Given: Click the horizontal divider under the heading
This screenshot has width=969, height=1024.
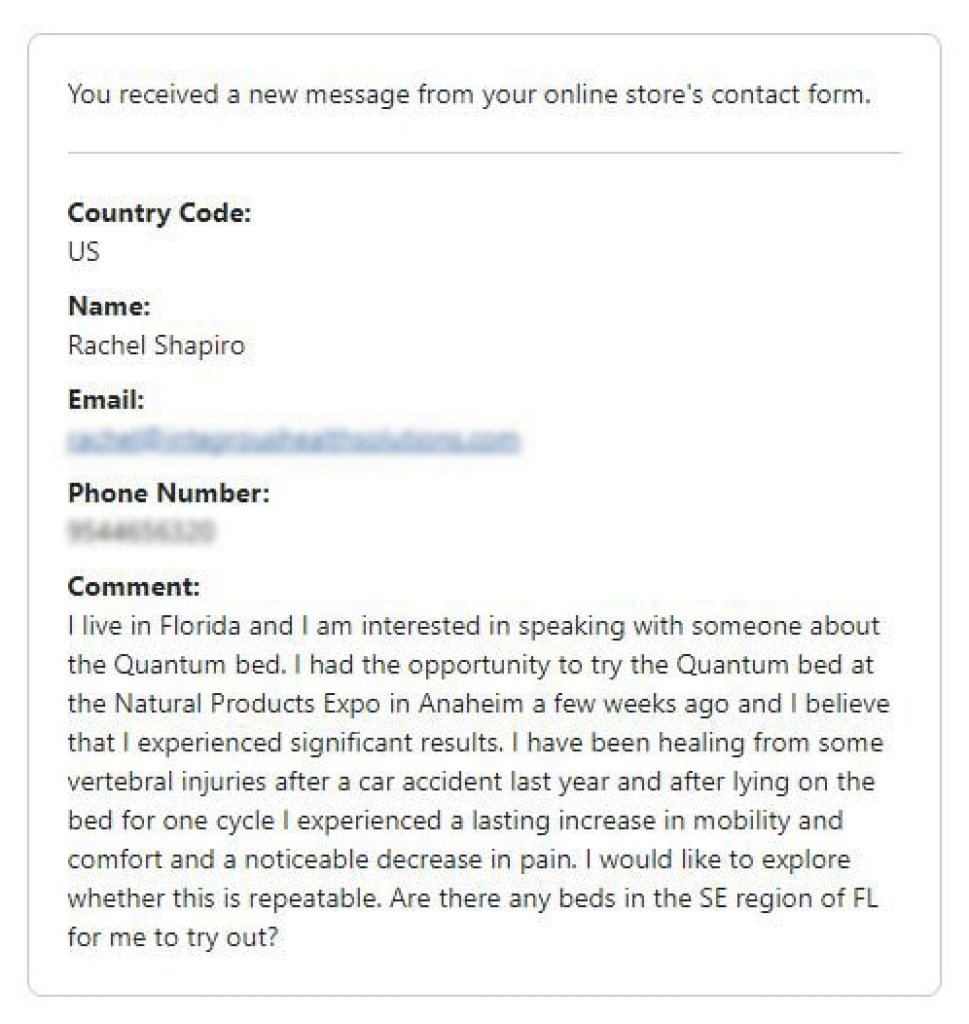Looking at the screenshot, I should pyautogui.click(x=484, y=153).
